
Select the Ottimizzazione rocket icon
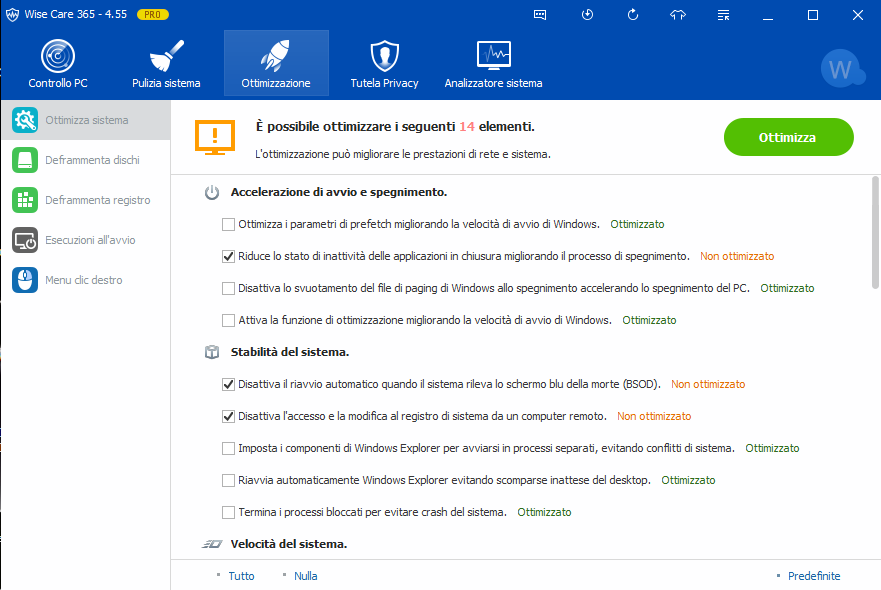click(x=275, y=56)
